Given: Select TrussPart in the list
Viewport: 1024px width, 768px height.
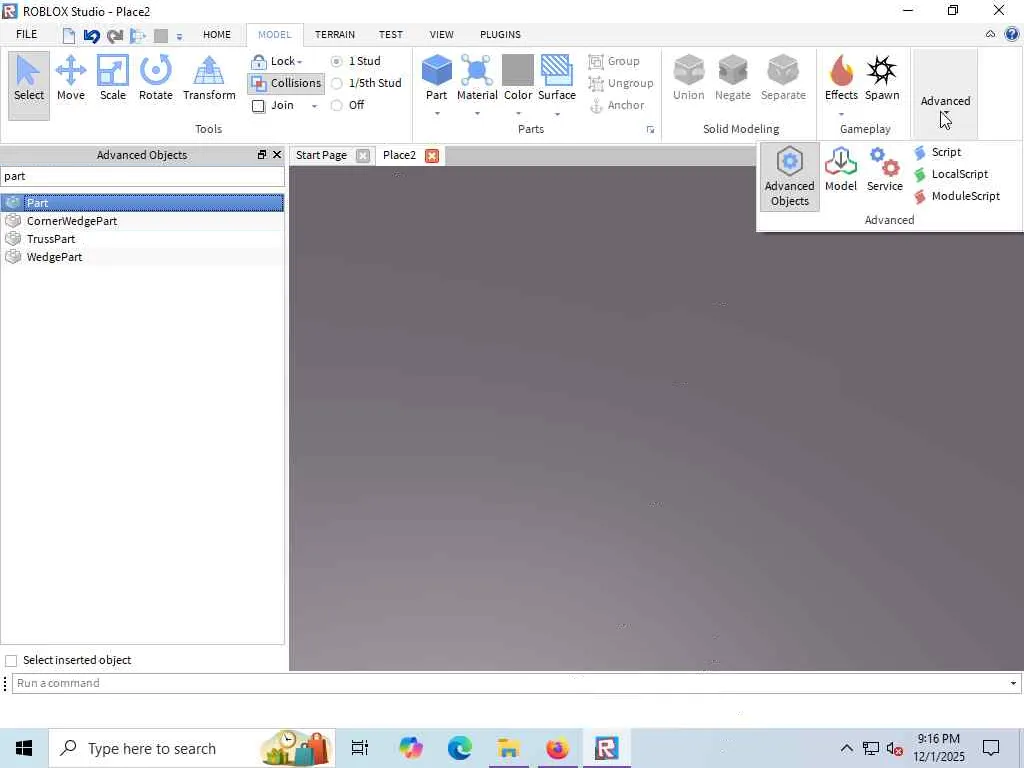Looking at the screenshot, I should point(142,239).
